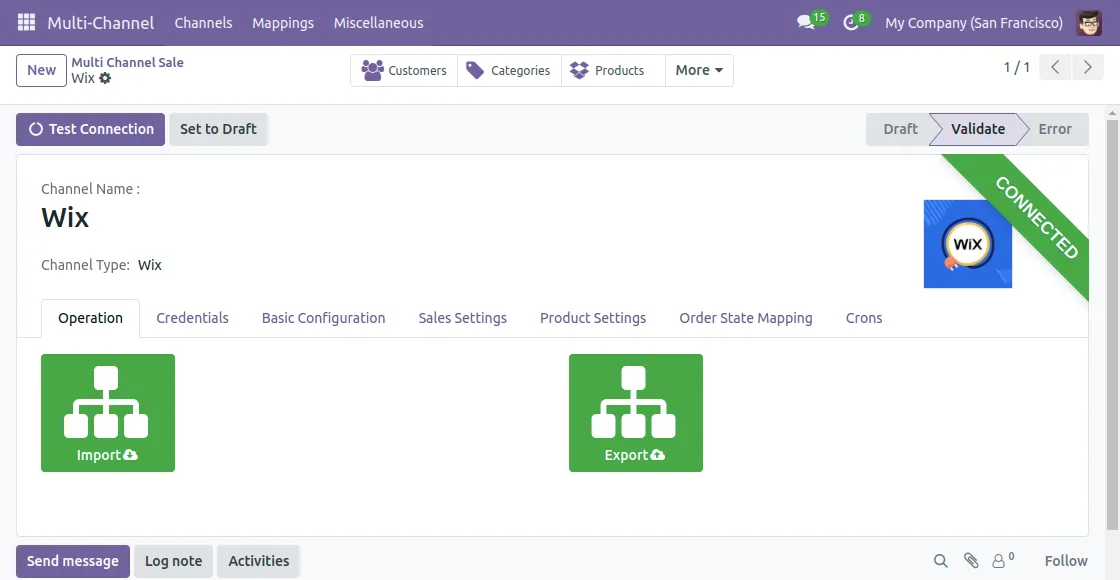Image resolution: width=1120 pixels, height=580 pixels.
Task: Click the Test Connection button
Action: click(x=89, y=129)
